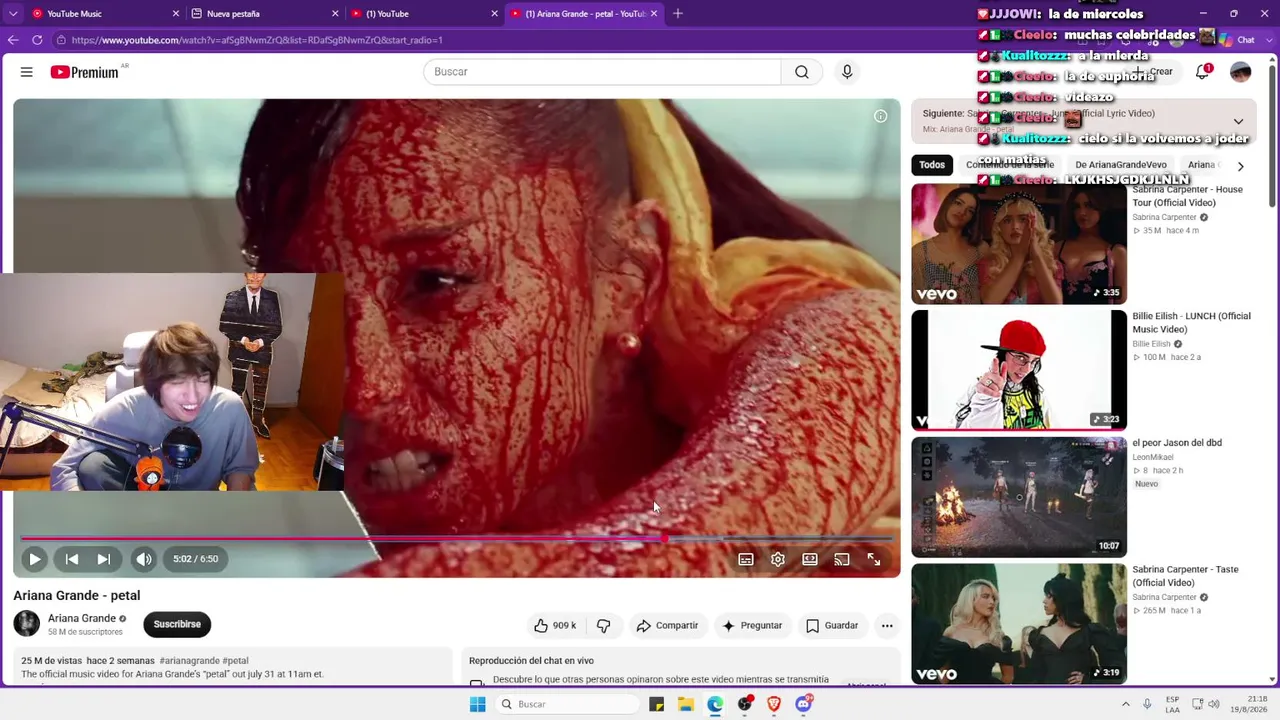Click the #petal hashtag
1280x720 pixels.
(235, 661)
